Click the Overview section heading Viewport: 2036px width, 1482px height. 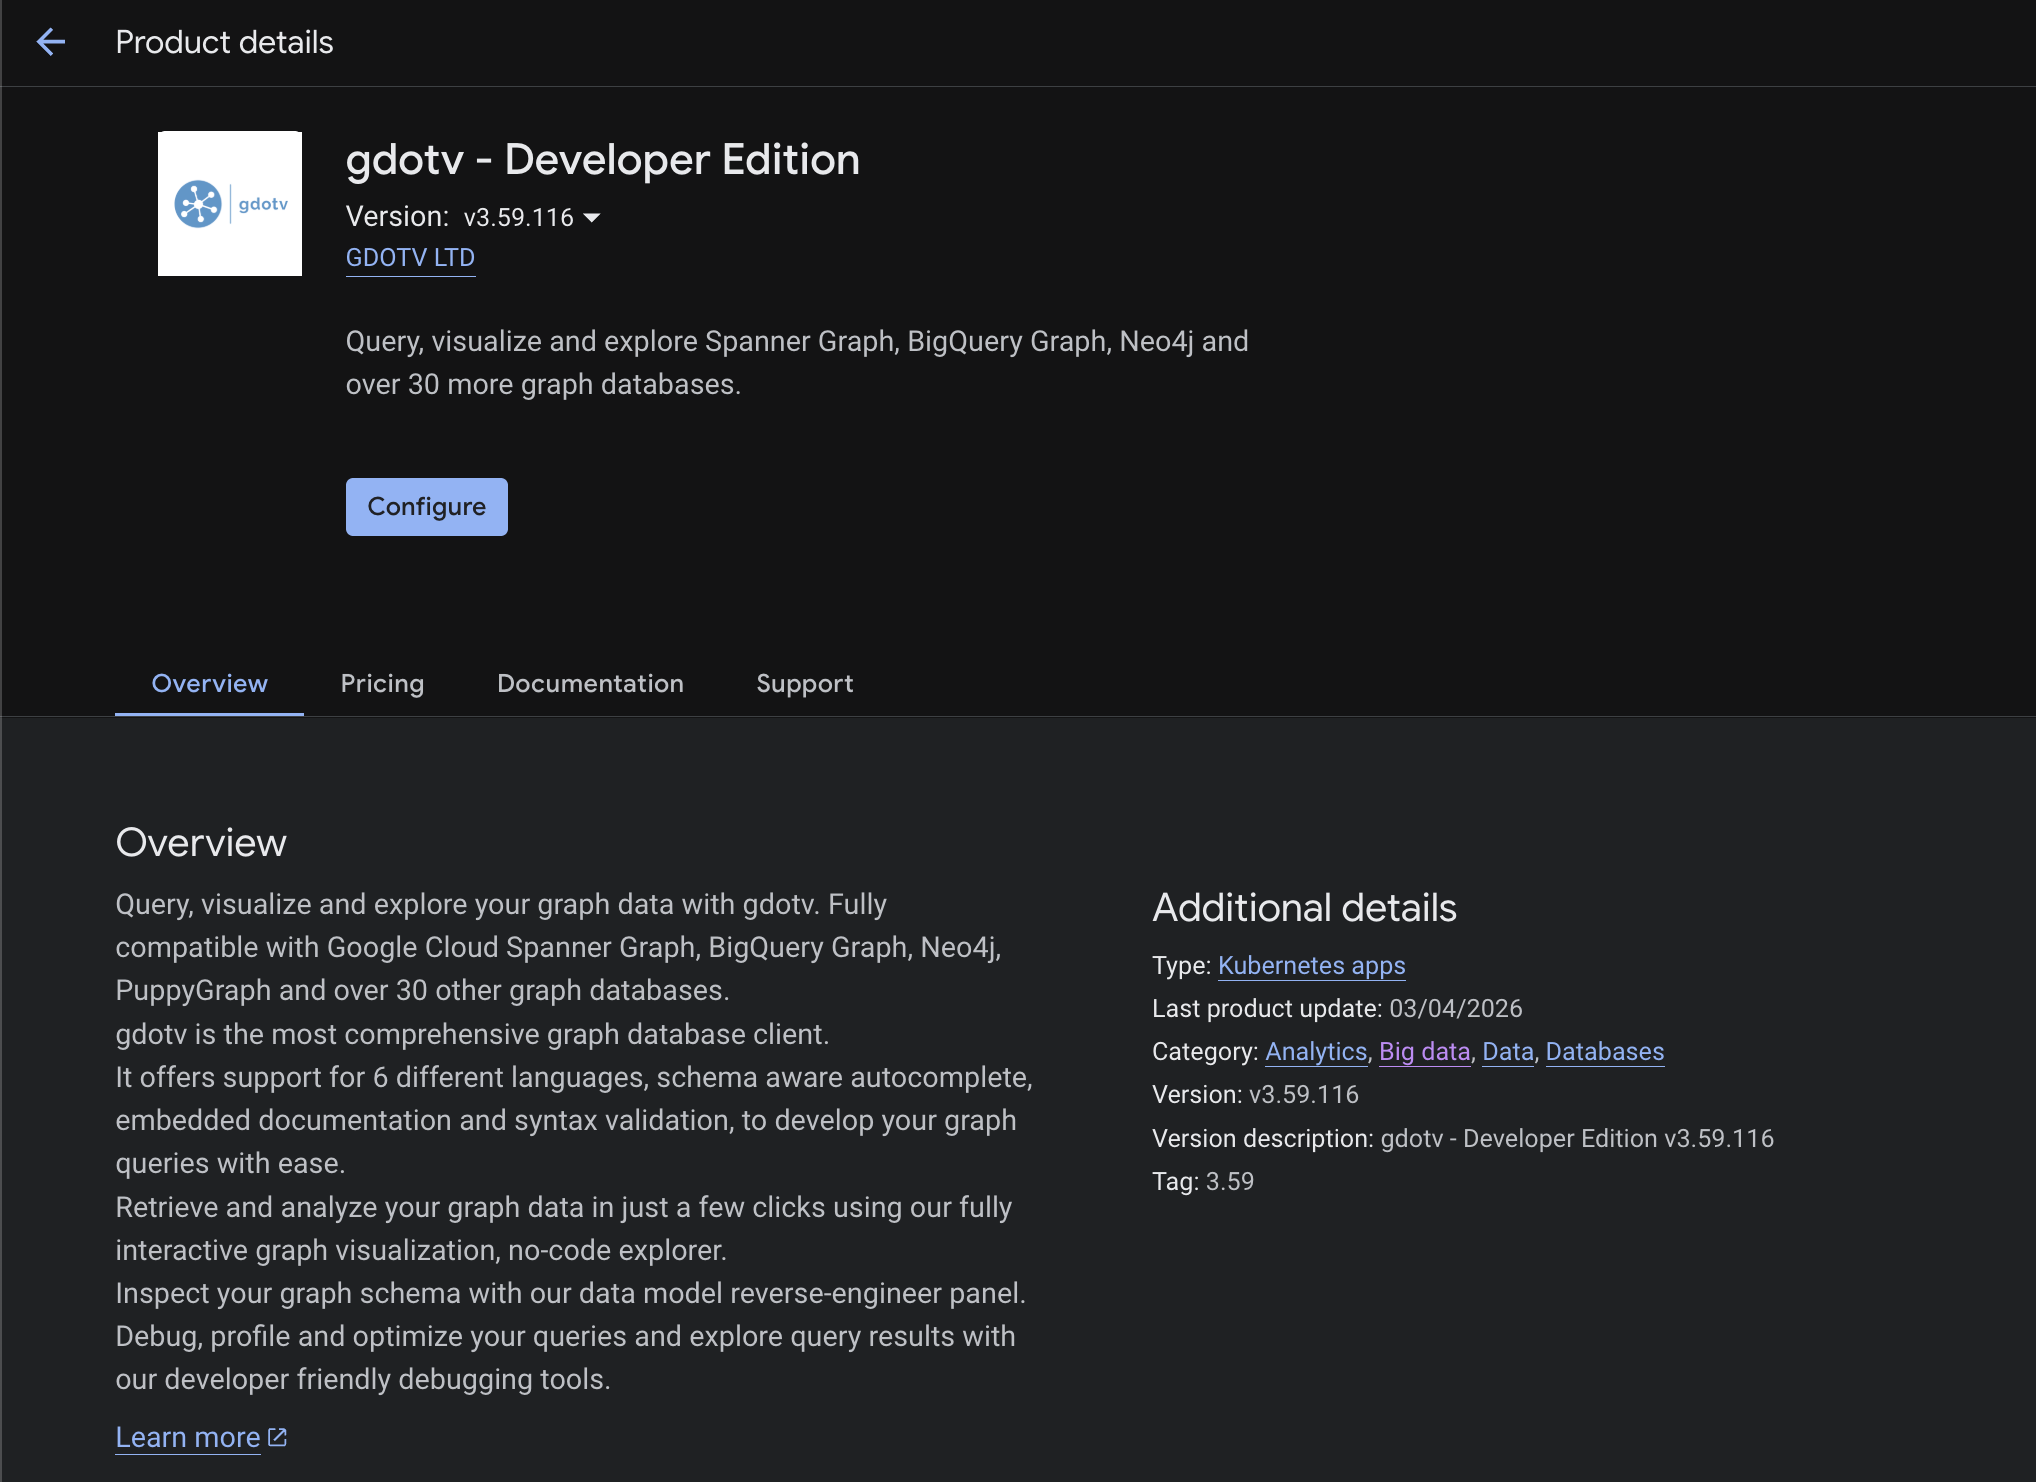200,842
